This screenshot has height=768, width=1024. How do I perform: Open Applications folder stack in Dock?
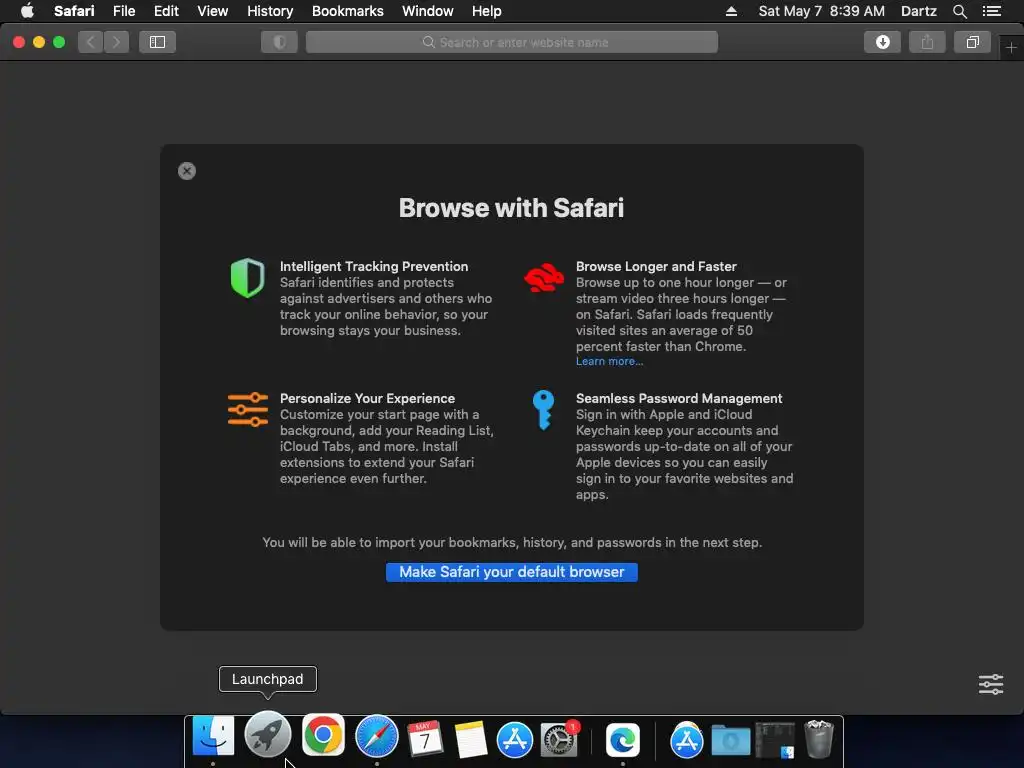(x=686, y=740)
